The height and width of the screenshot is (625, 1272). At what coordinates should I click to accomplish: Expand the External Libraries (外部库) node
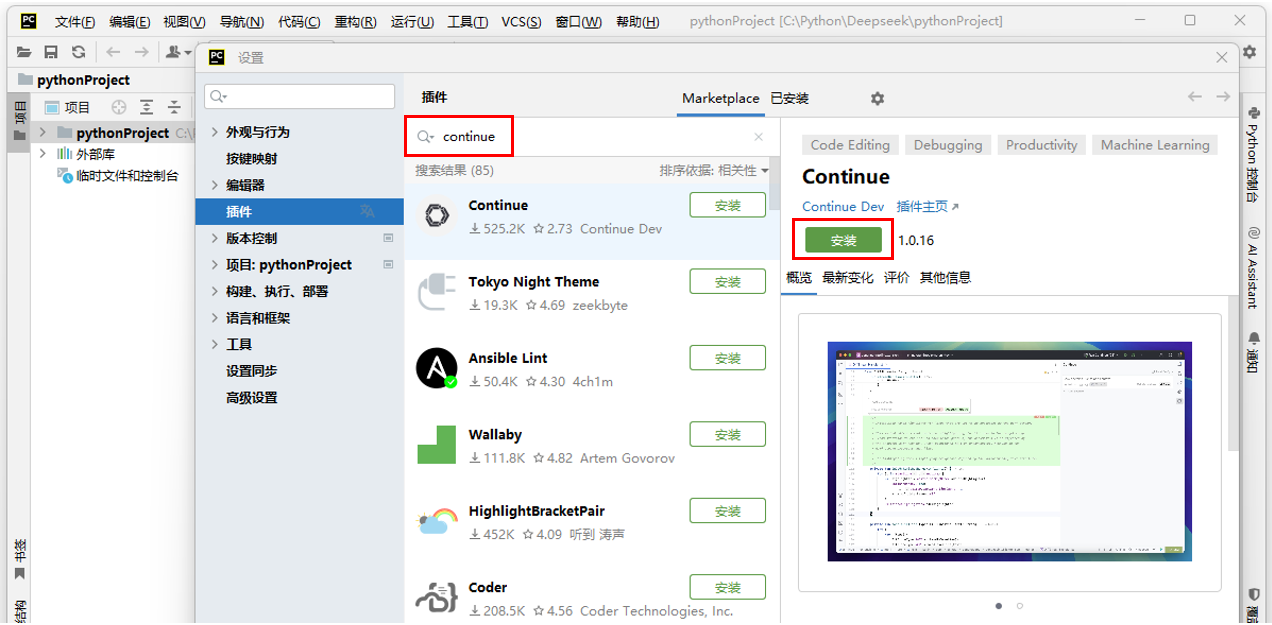coord(42,154)
